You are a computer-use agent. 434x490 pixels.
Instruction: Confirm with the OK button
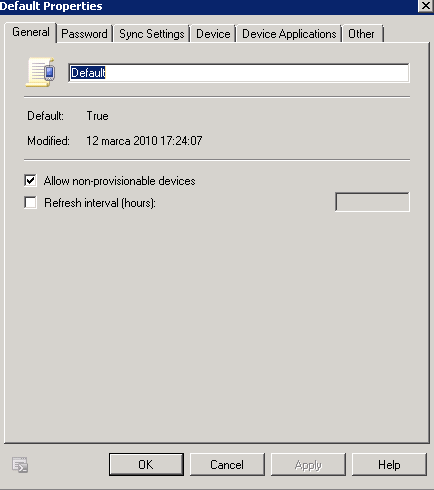[146, 464]
